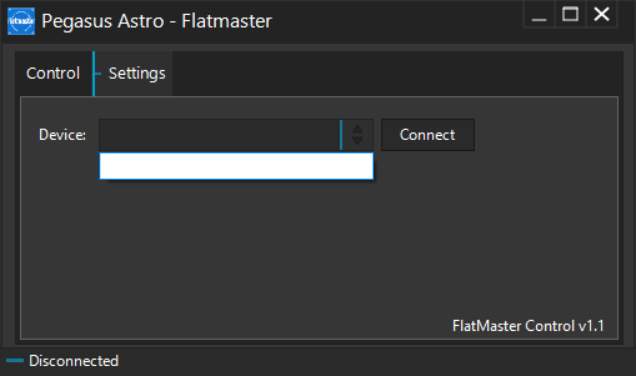Screen dimensions: 636x376
Task: Select the Control tab
Action: click(x=53, y=73)
